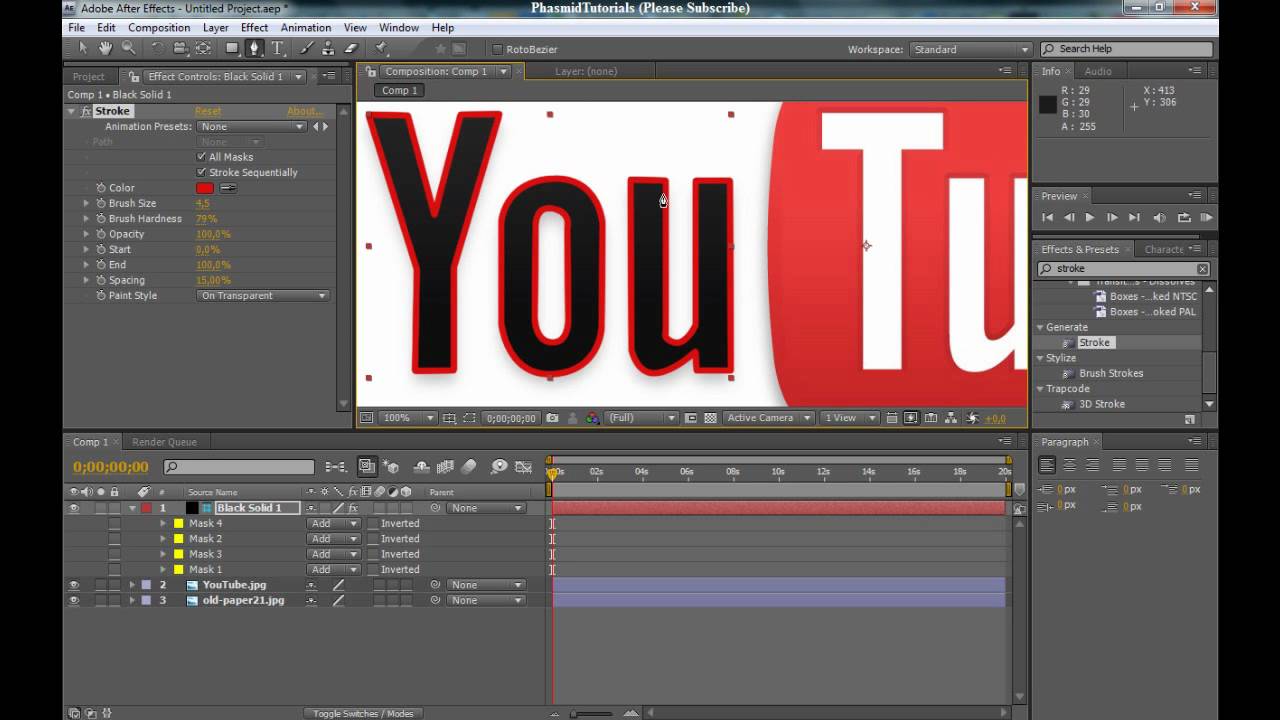Check Inverted for Mask 4
Viewport: 1280px width, 720px height.
372,523
